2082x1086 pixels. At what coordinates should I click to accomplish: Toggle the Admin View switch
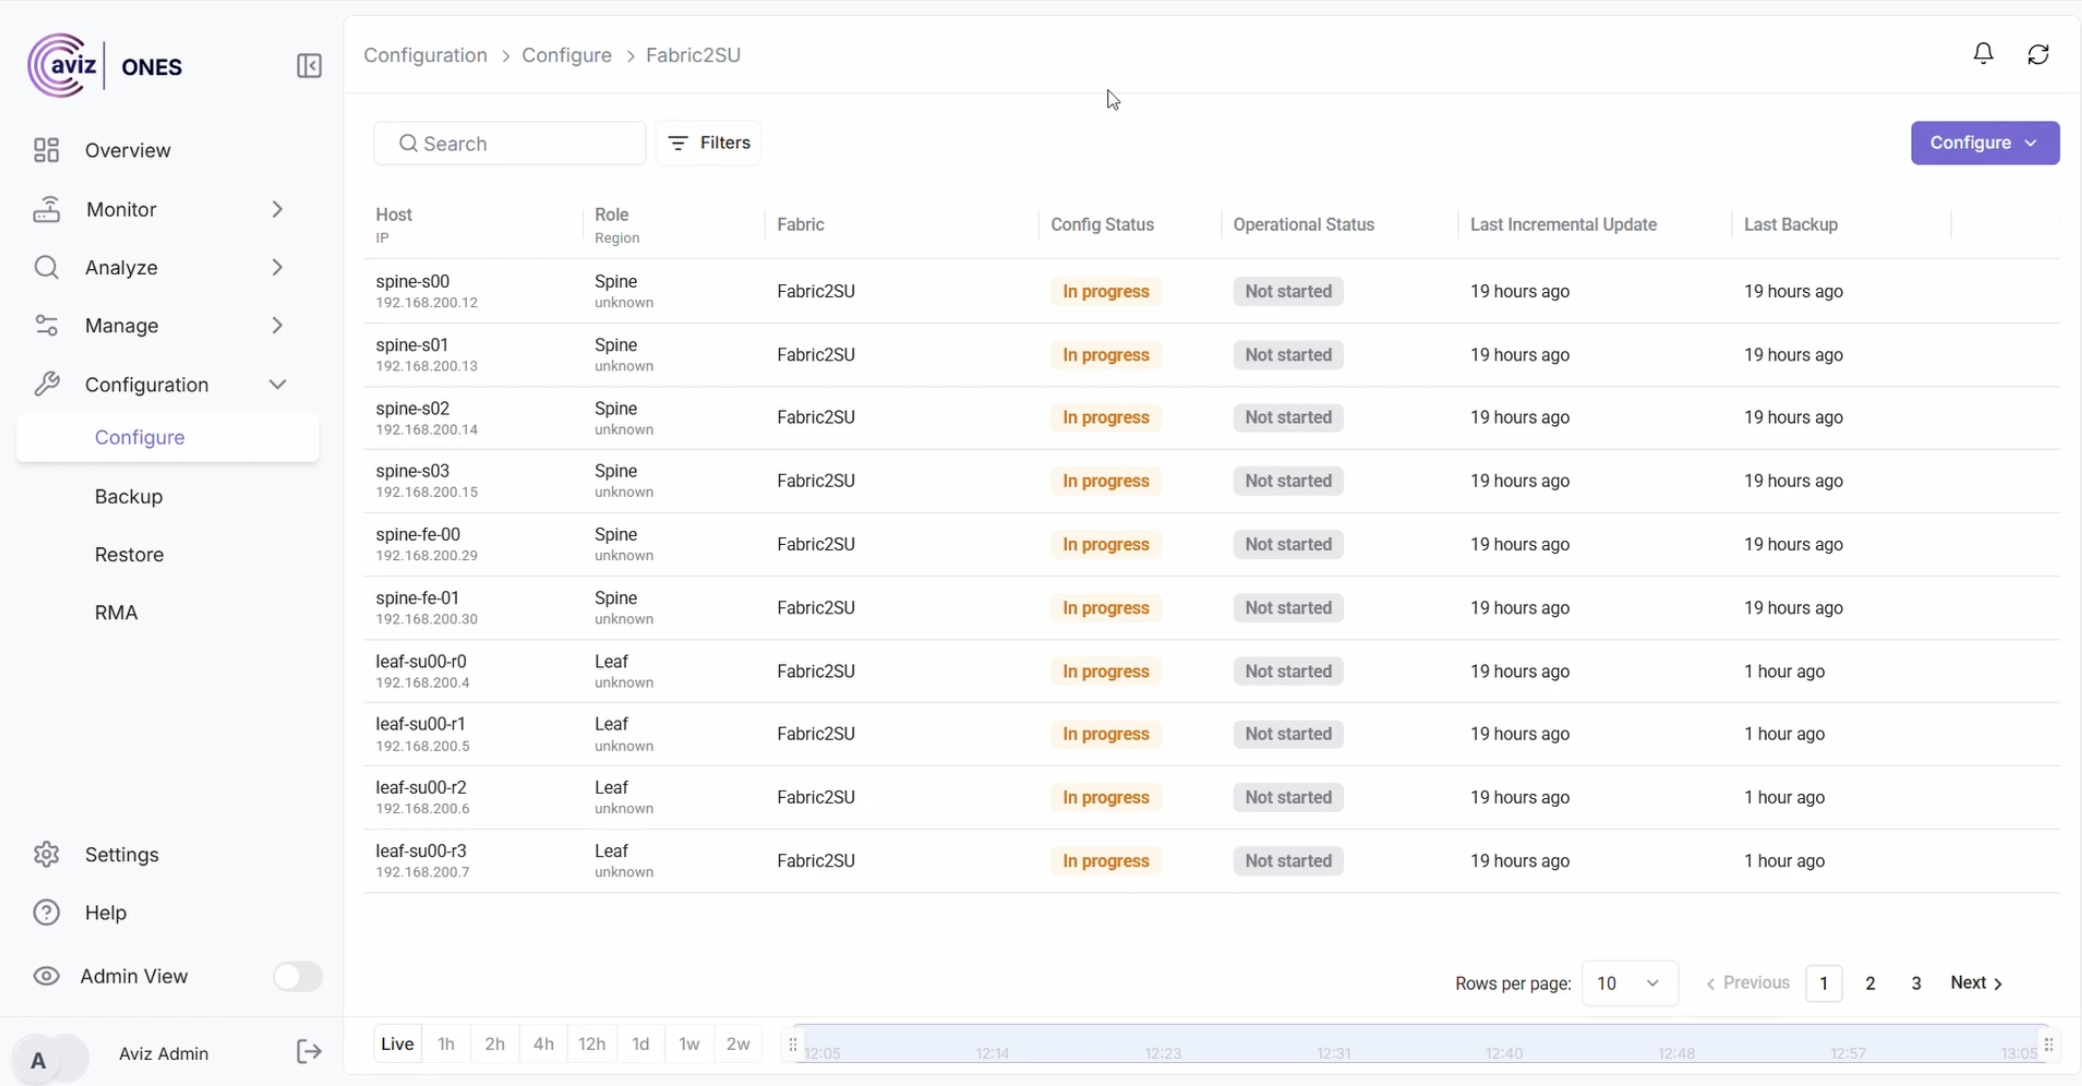(297, 976)
